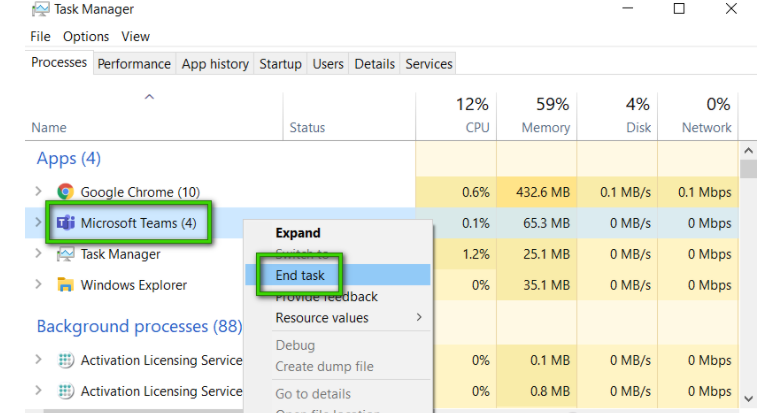Click Teams' 65.3 MB memory value
Screen dimensions: 765x413
pos(546,223)
